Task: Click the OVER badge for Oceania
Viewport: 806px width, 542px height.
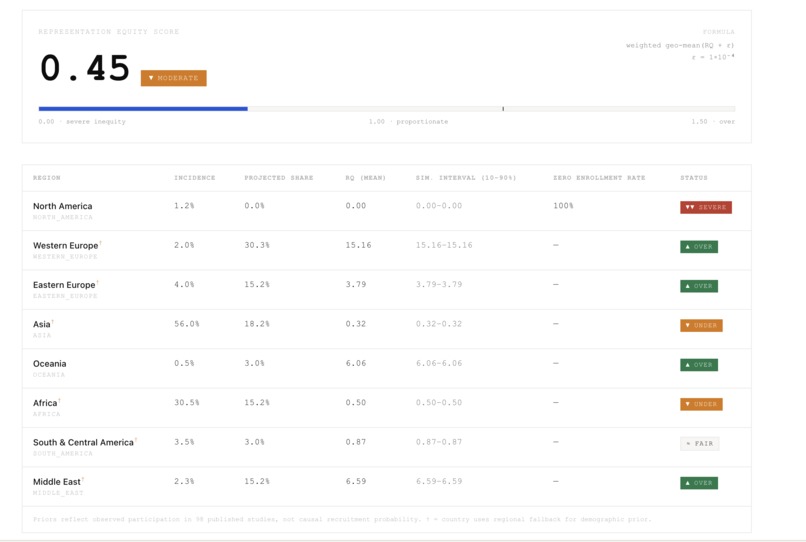Action: 699,365
